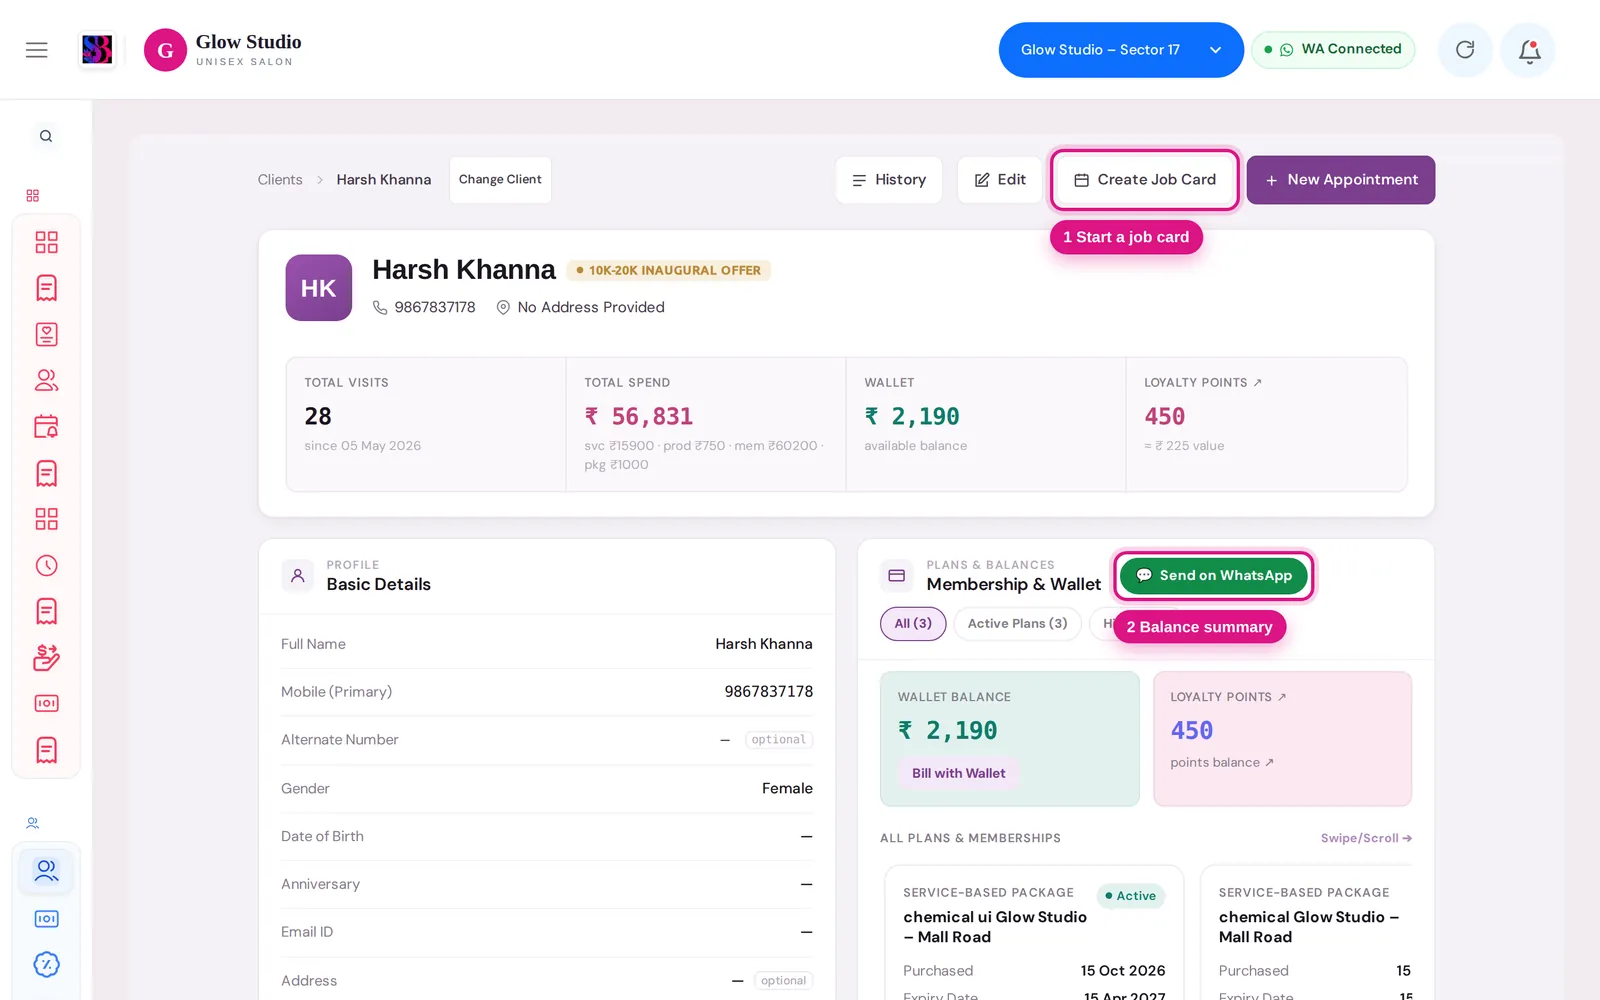Click Create Job Card
This screenshot has height=1000, width=1600.
click(x=1145, y=180)
